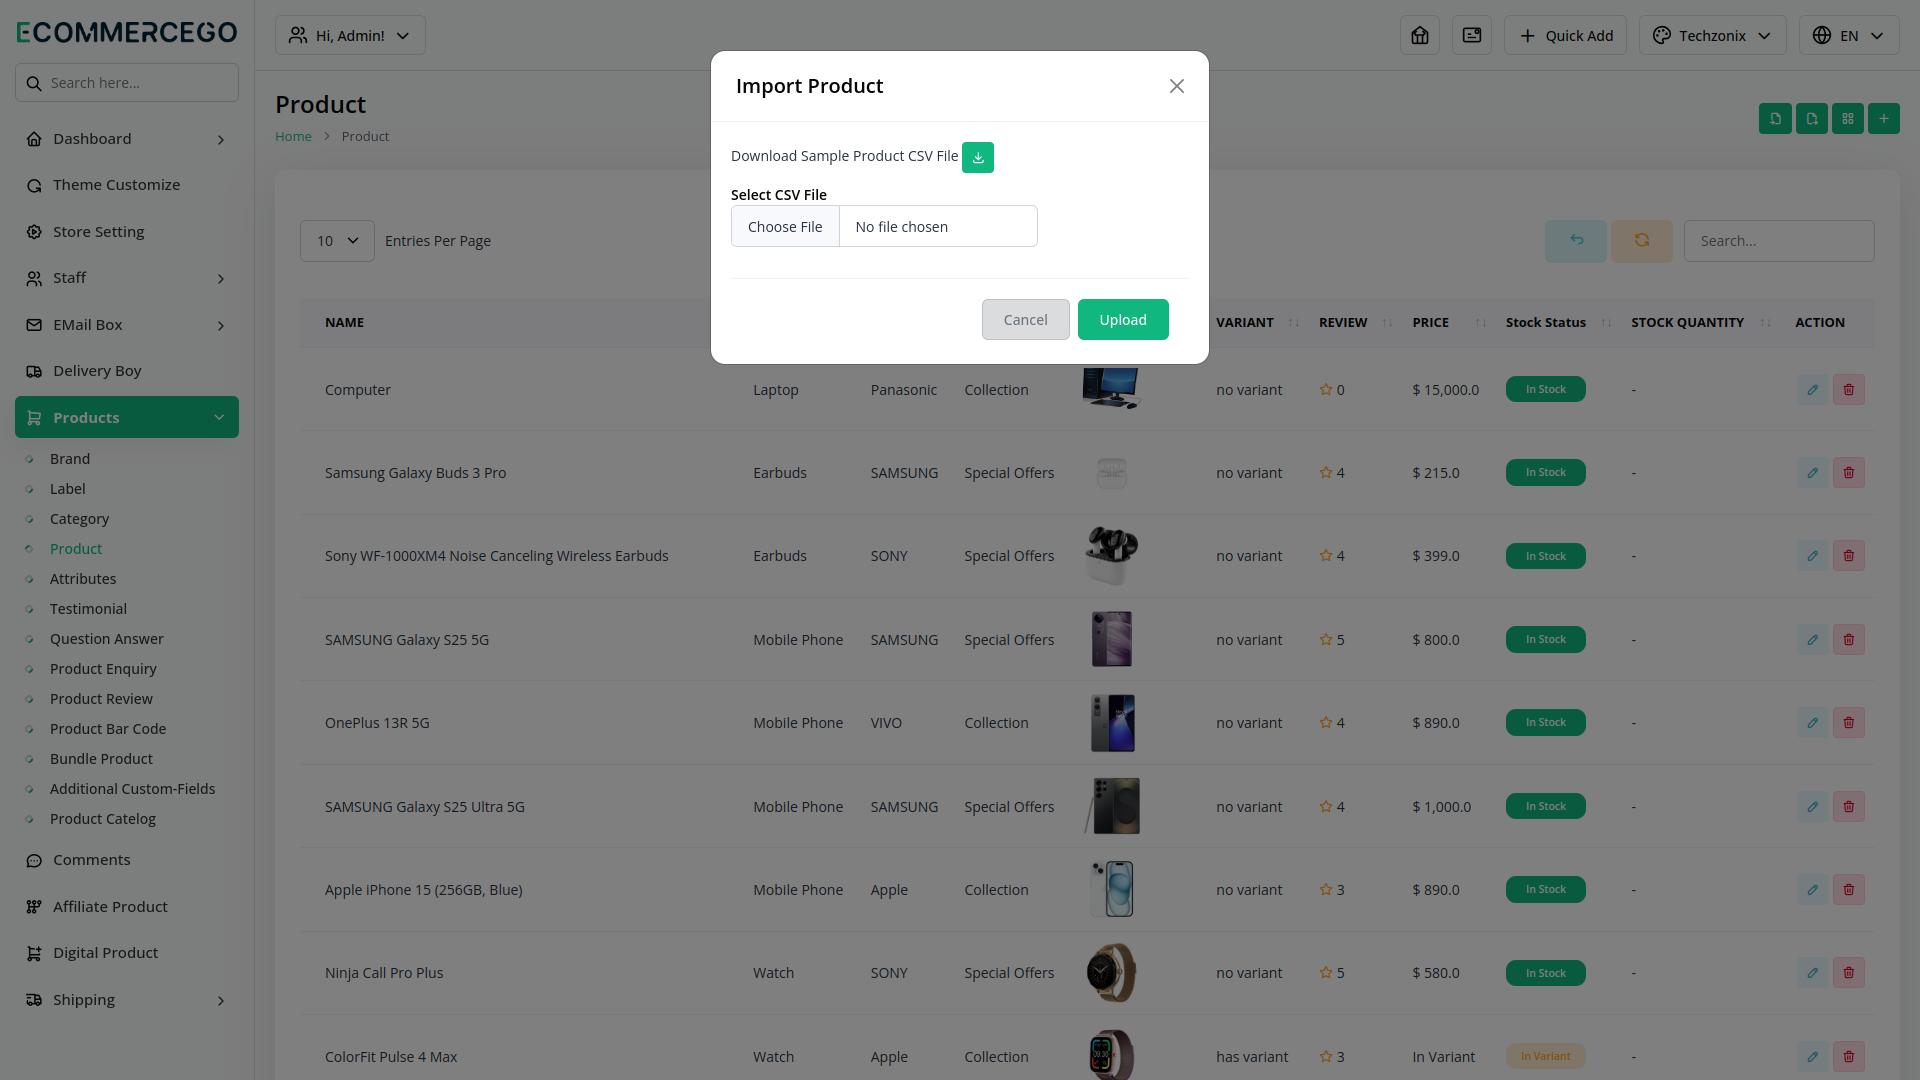Expand the Shipping sidebar menu

tap(127, 1000)
